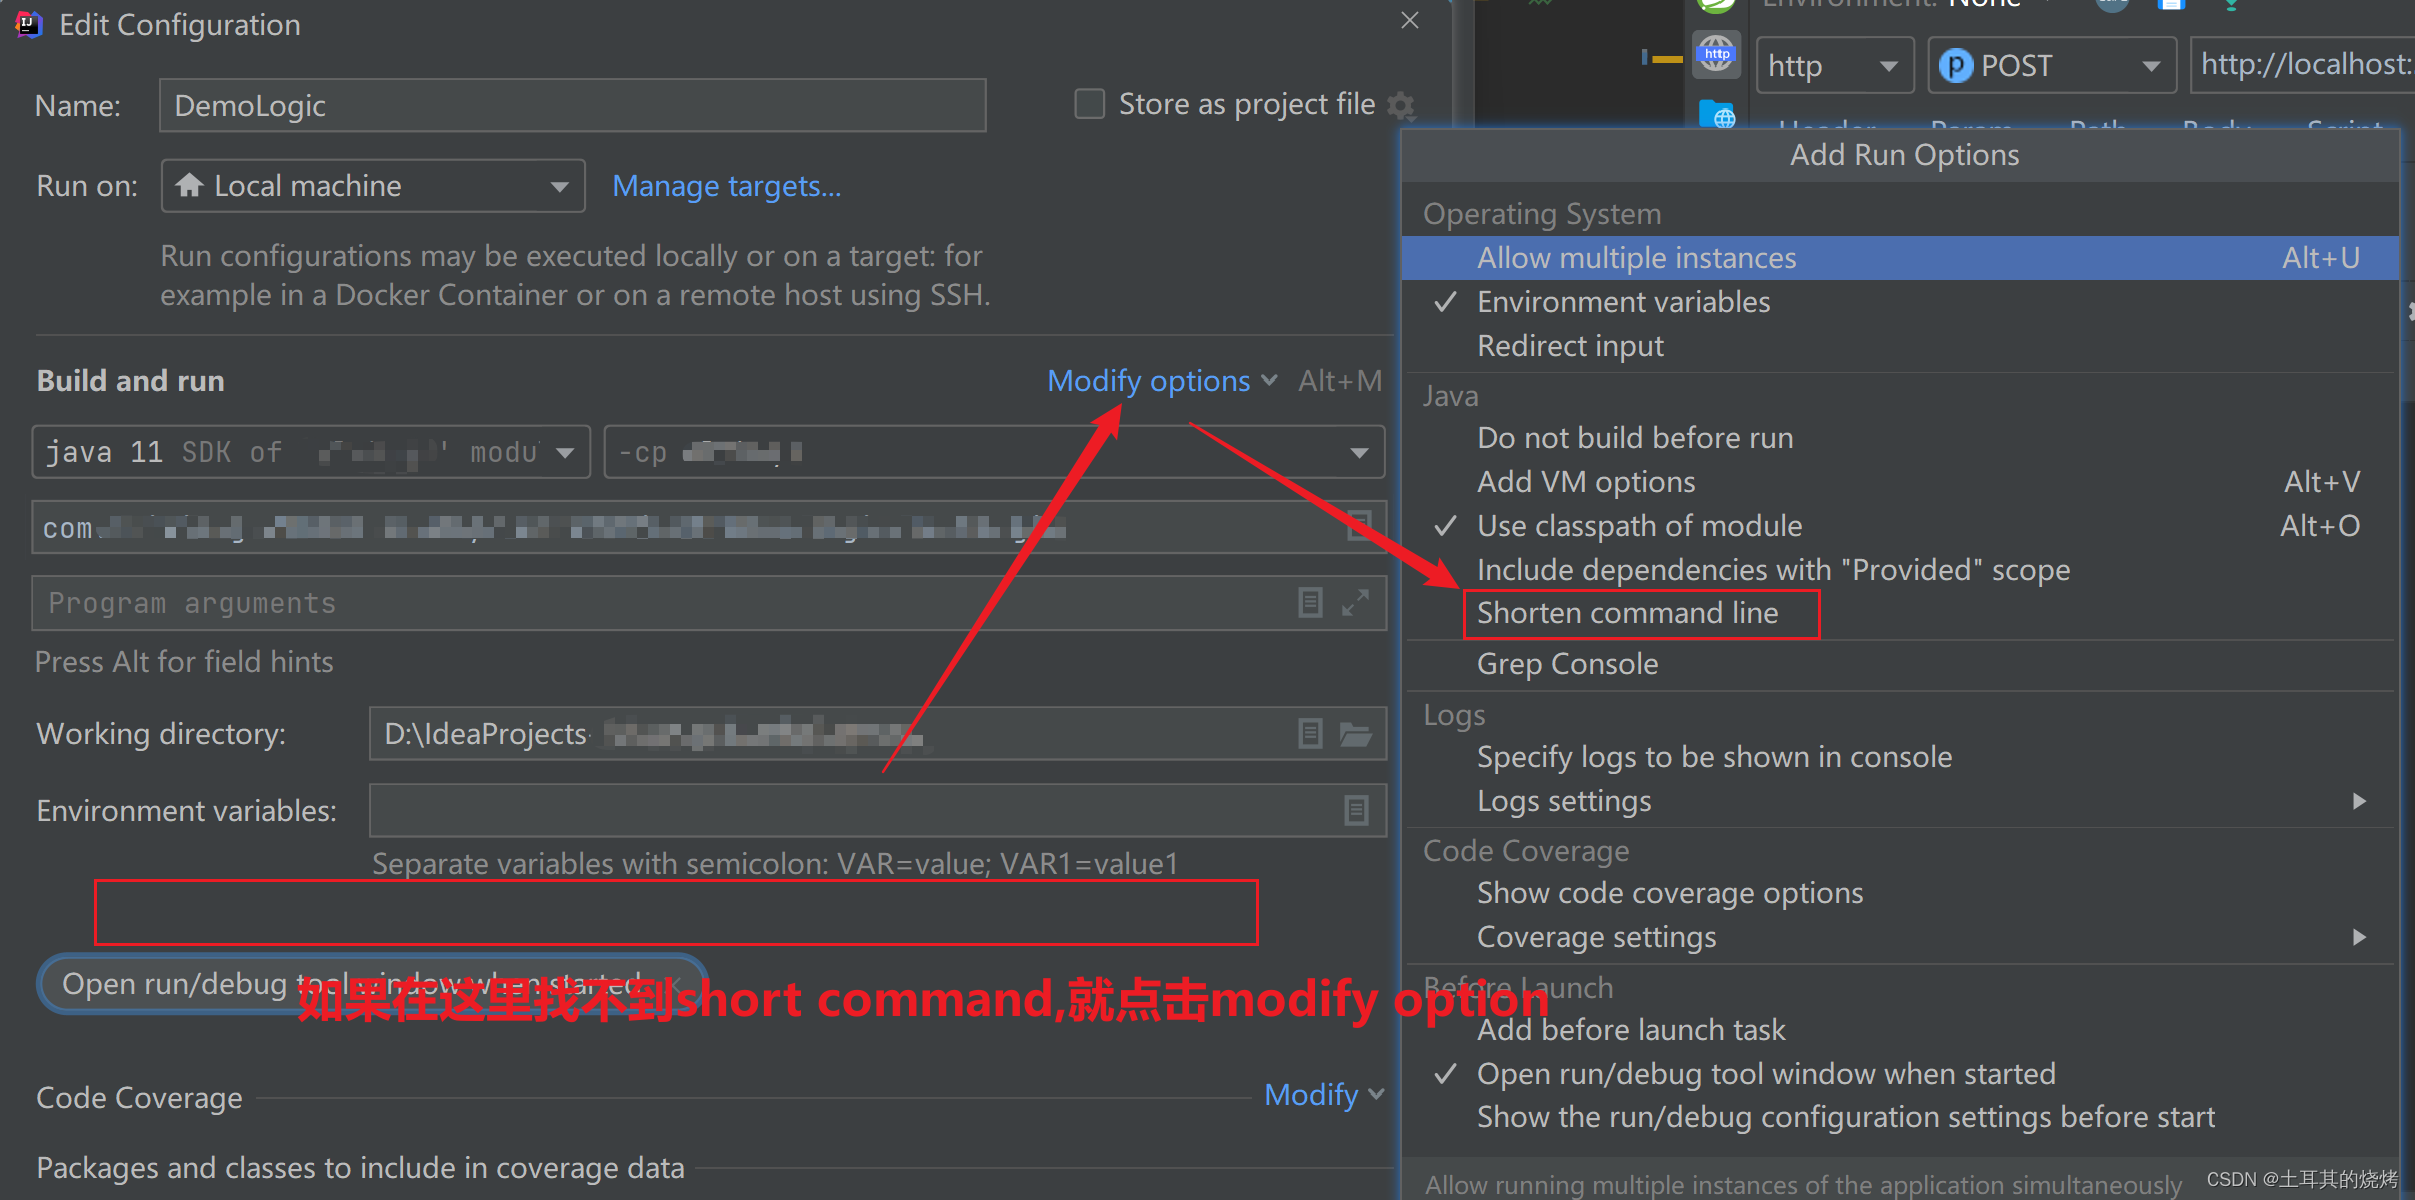Click the expand icon in Program arguments field
The height and width of the screenshot is (1200, 2415).
click(1355, 603)
